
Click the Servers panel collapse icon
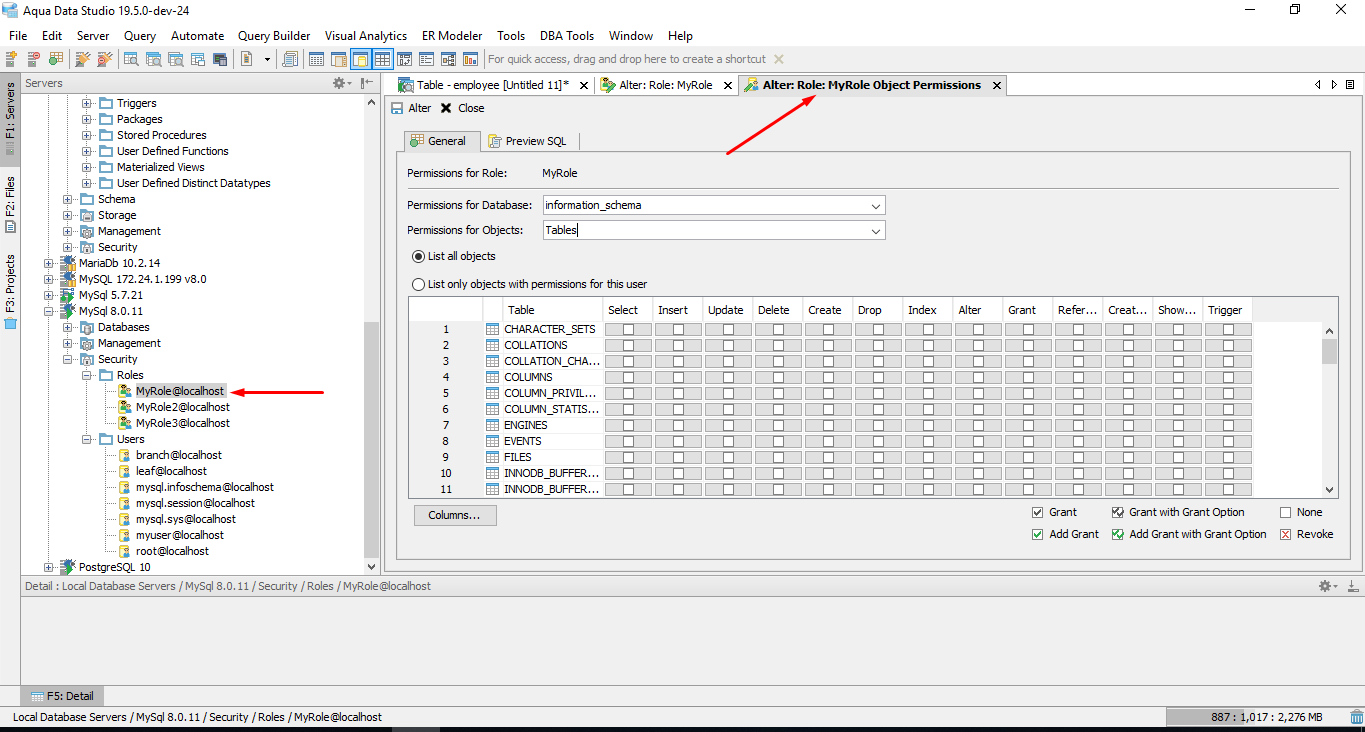coord(367,83)
